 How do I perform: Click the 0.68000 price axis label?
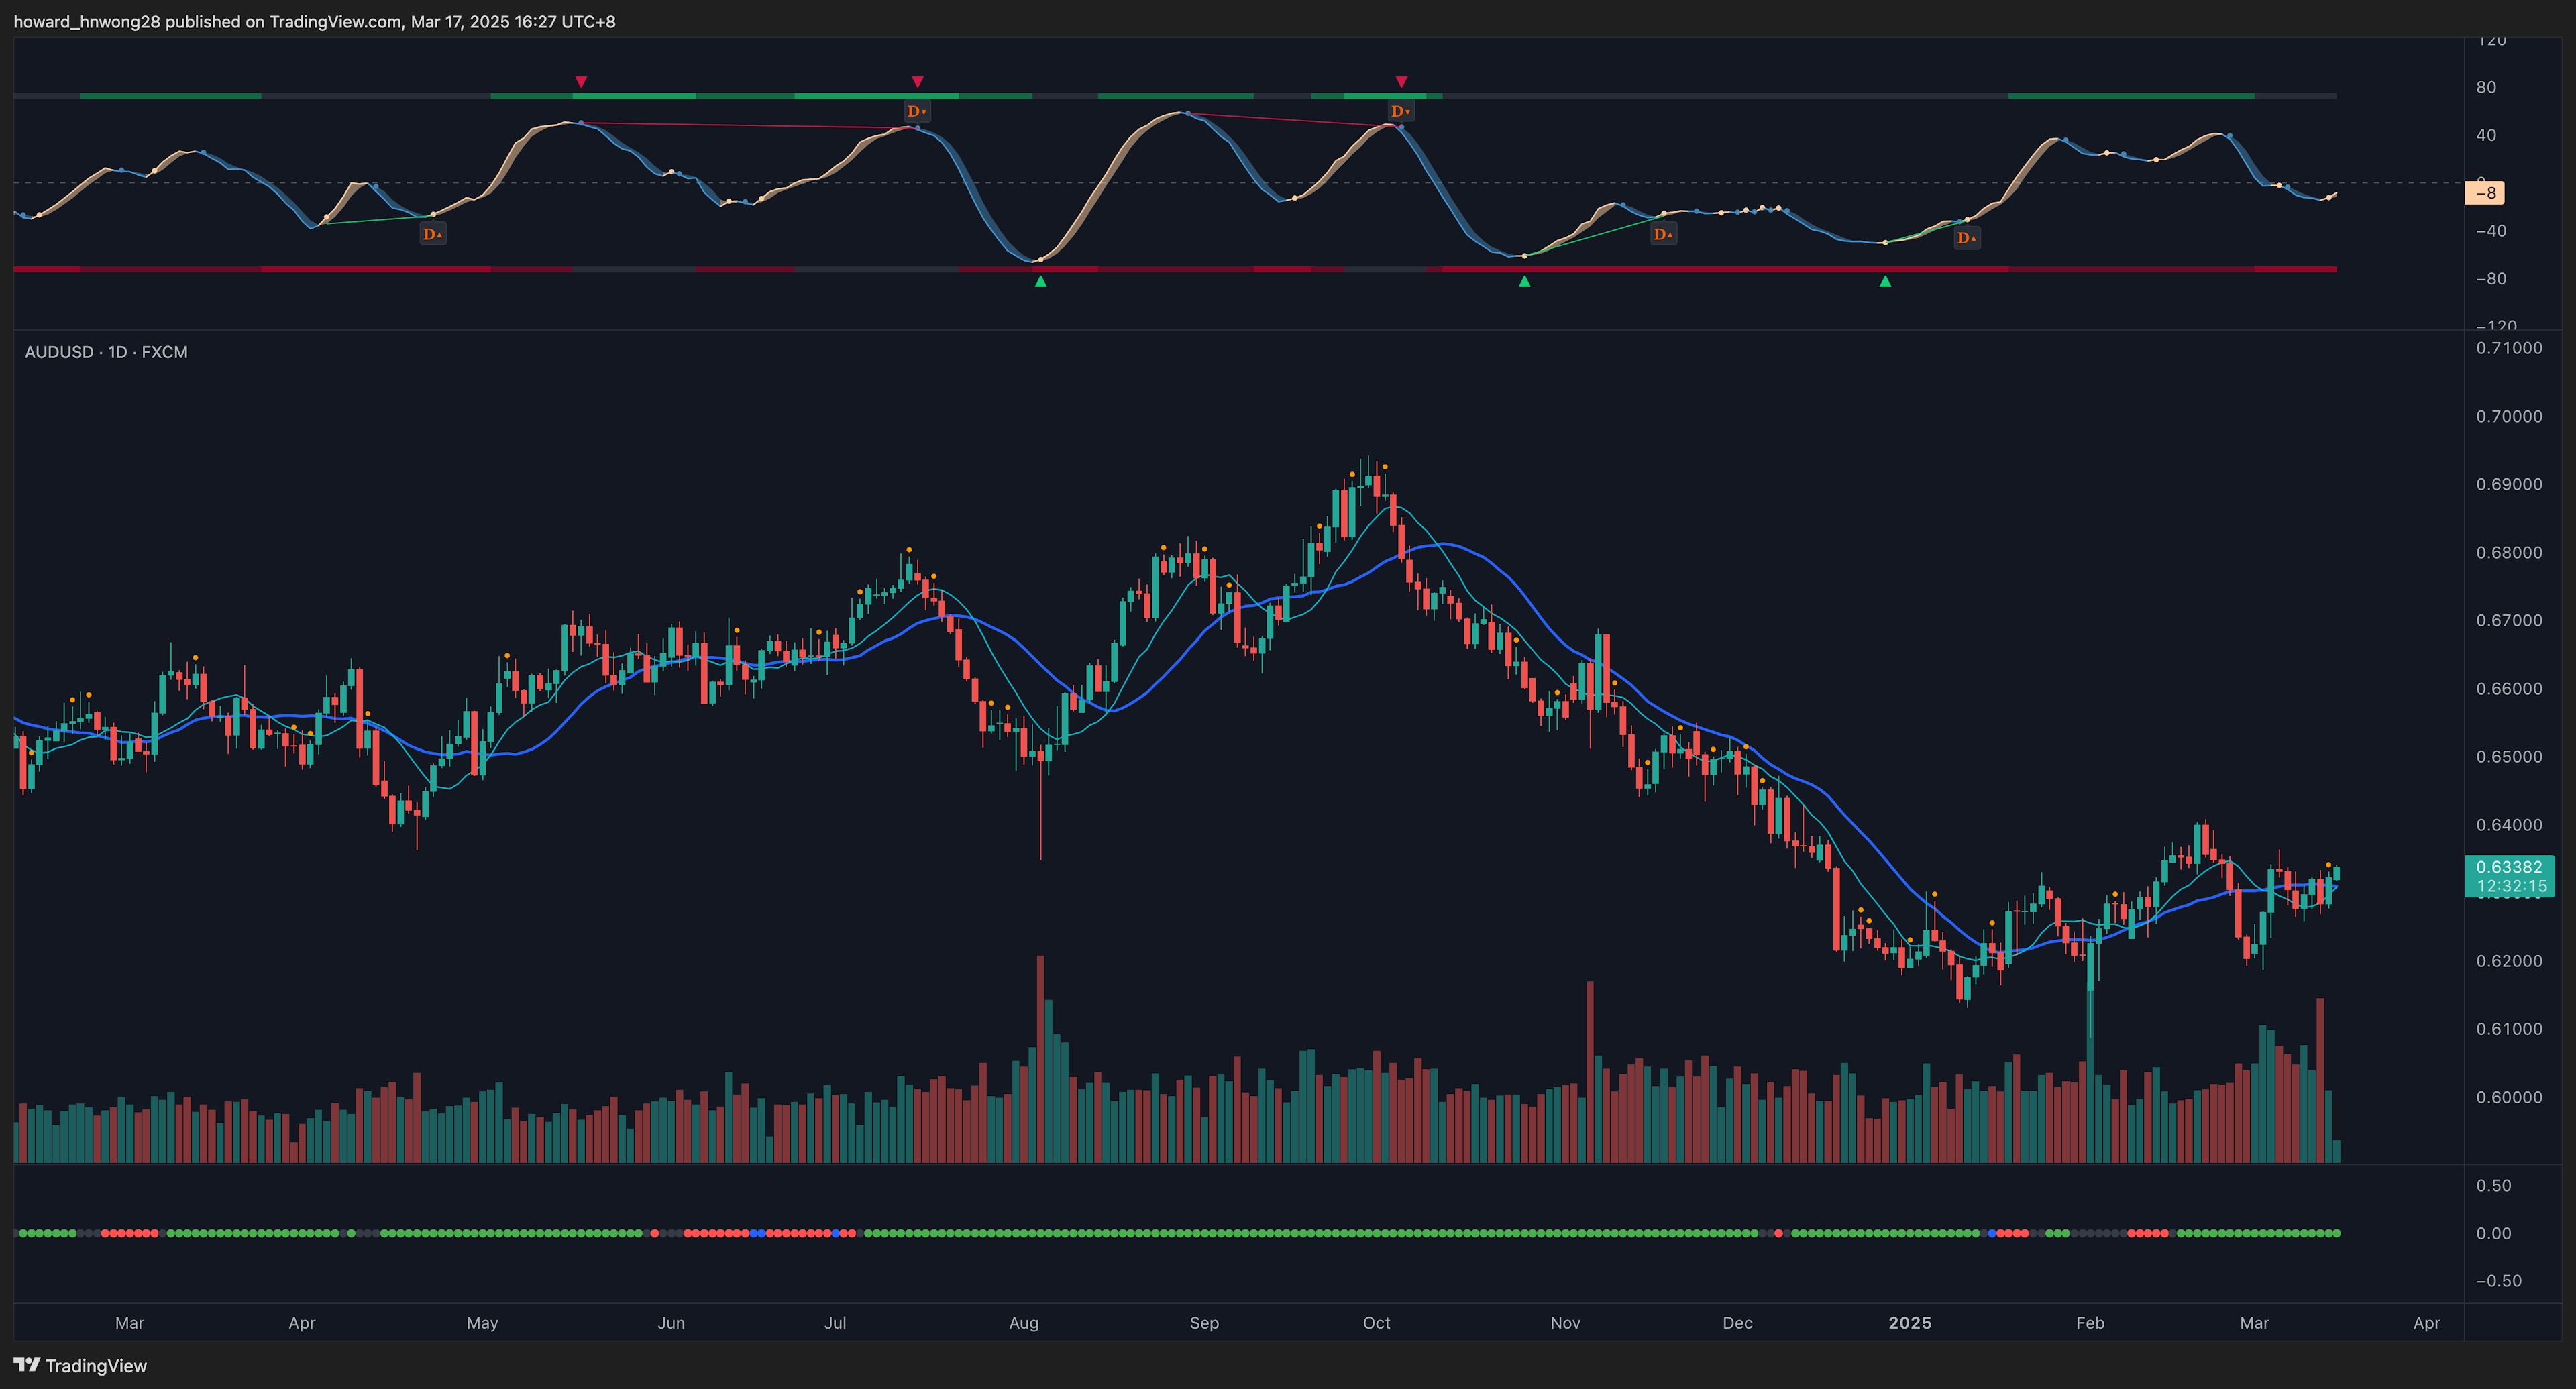point(2509,552)
